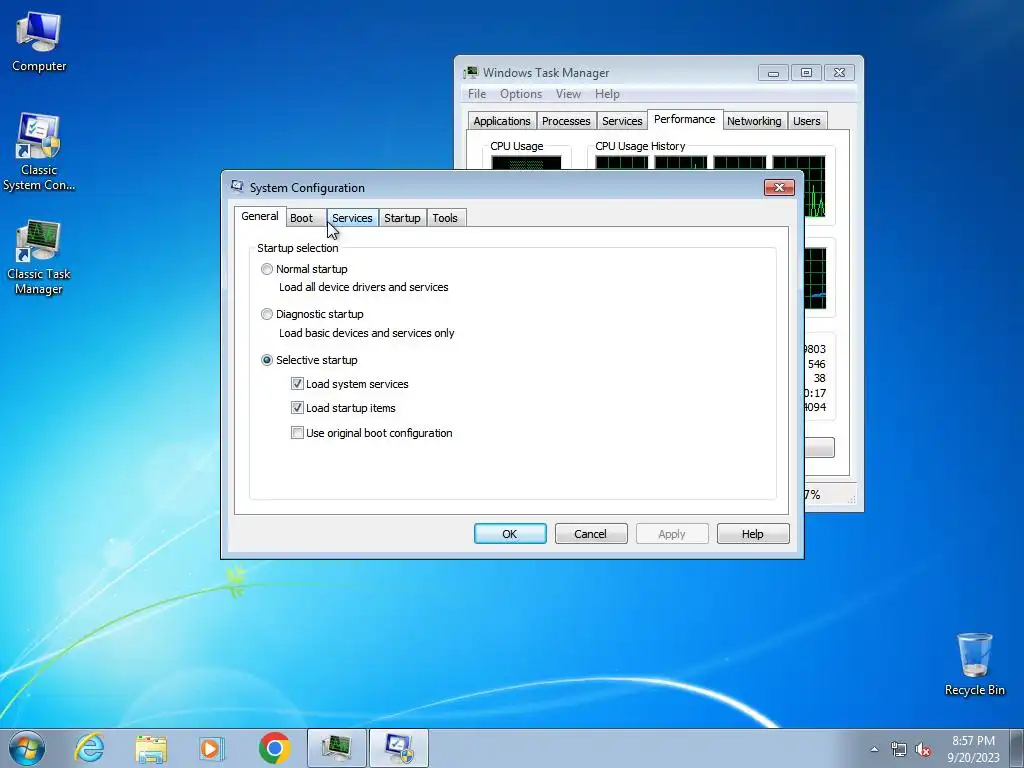1024x768 pixels.
Task: Open the Options menu in Task Manager
Action: click(x=520, y=94)
